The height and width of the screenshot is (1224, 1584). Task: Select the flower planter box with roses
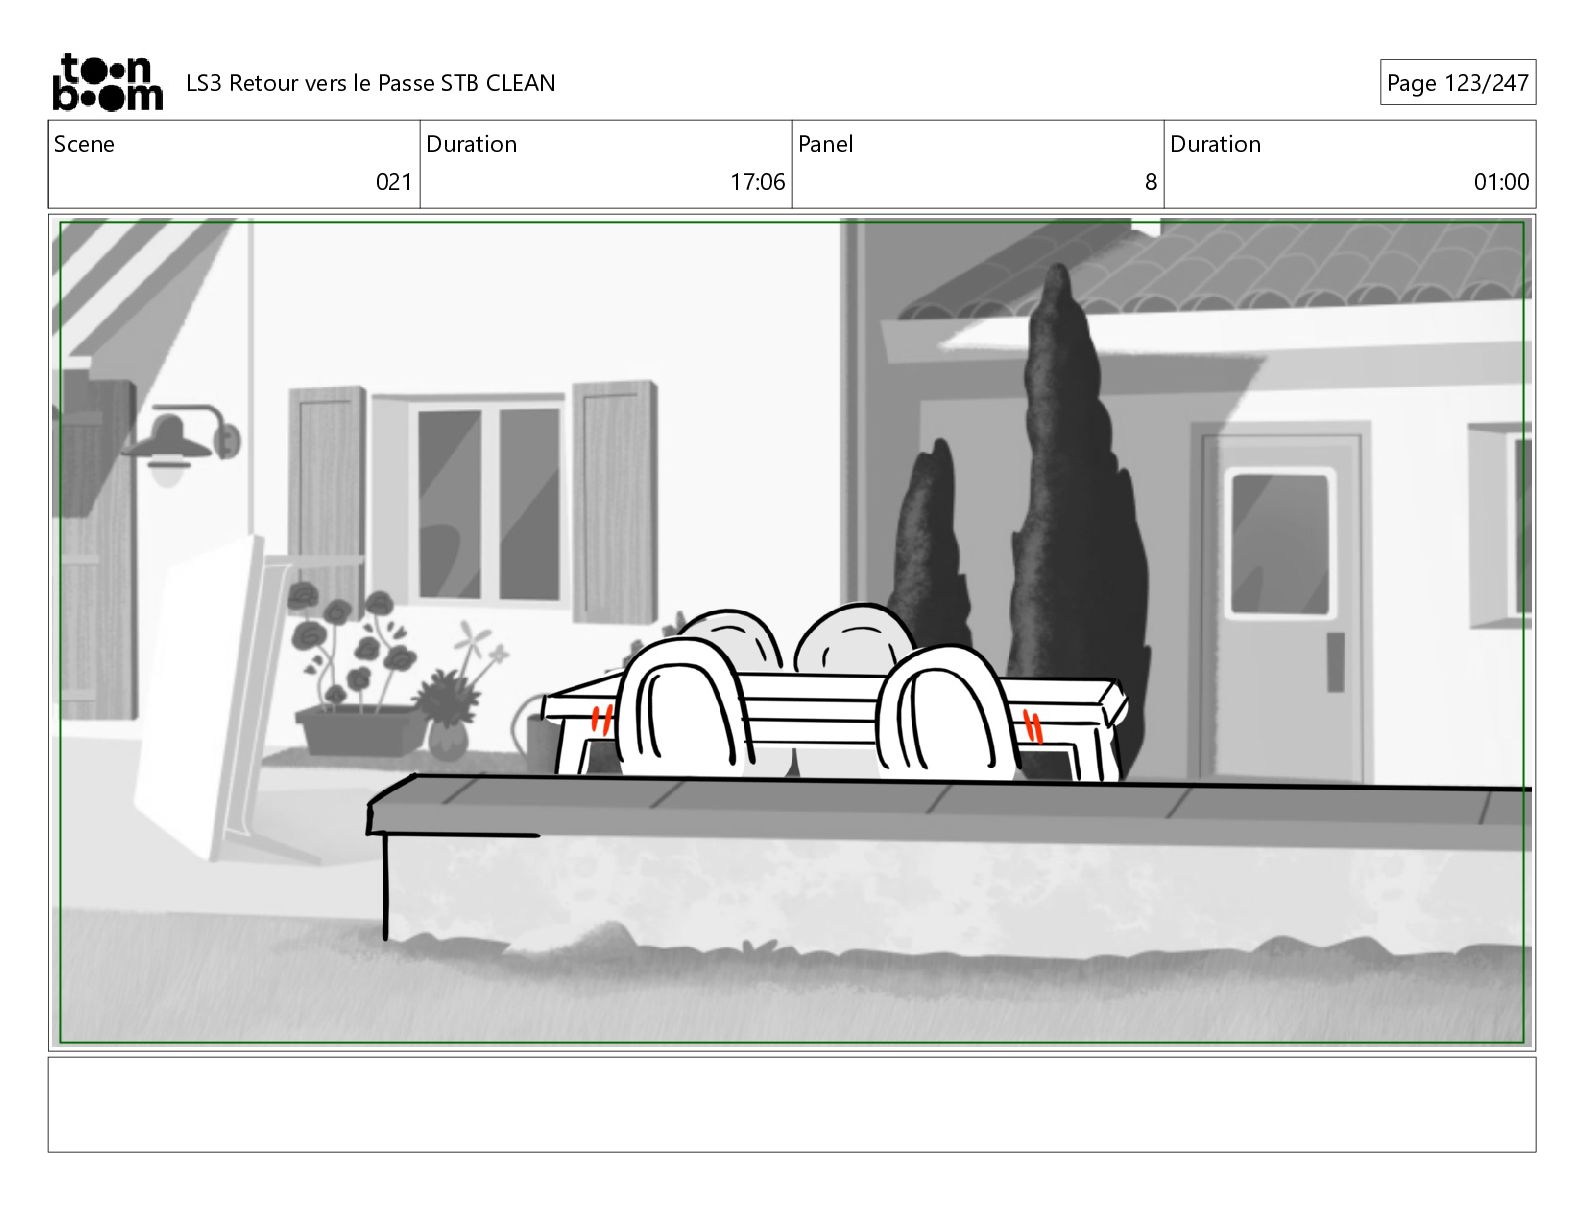pos(360,729)
